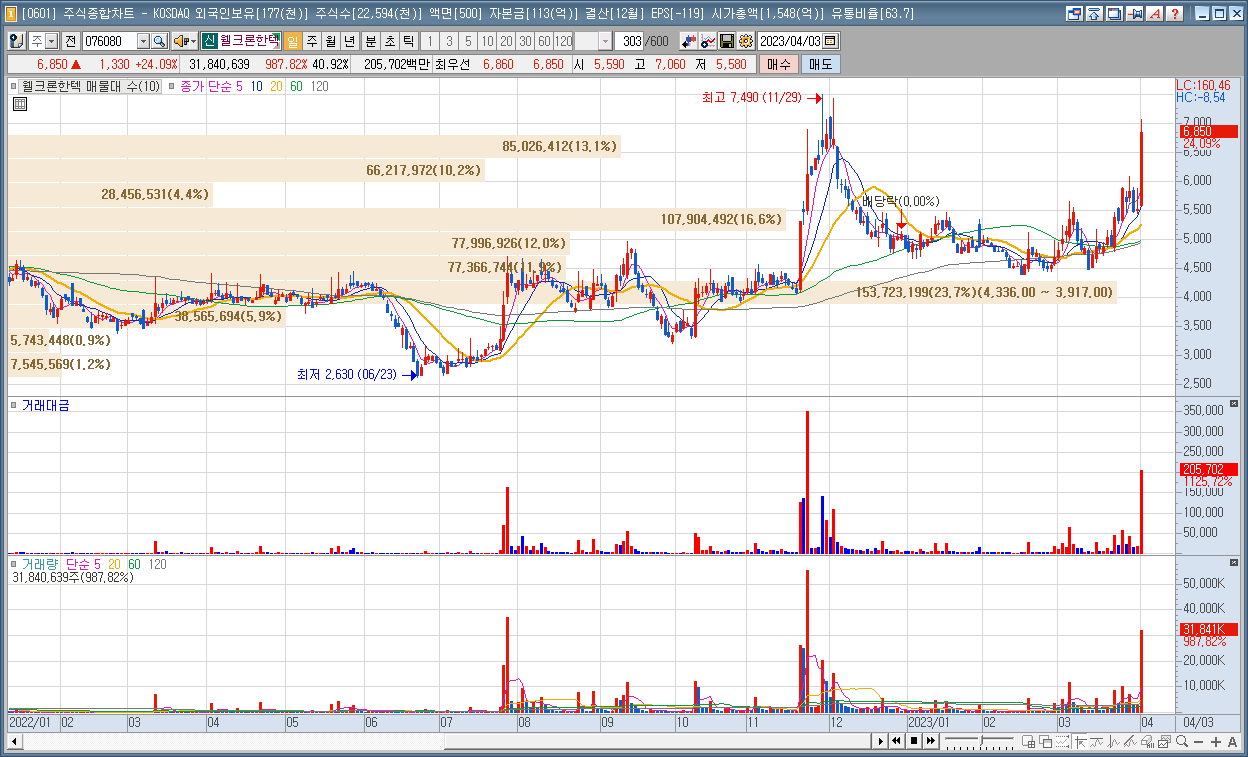Image resolution: width=1248 pixels, height=757 pixels.
Task: Select the 일 daily period toggle
Action: pyautogui.click(x=292, y=41)
